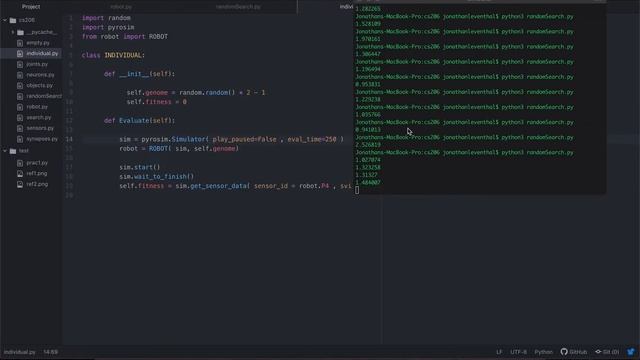This screenshot has width=640, height=360.
Task: Click the file icon beside sensors.py
Action: point(20,128)
